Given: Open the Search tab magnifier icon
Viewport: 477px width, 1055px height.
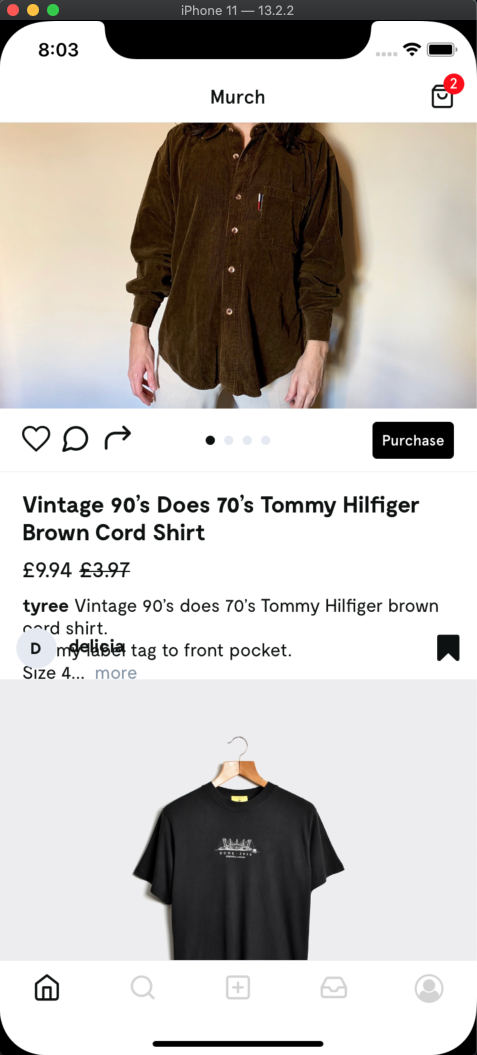Looking at the screenshot, I should tap(143, 988).
